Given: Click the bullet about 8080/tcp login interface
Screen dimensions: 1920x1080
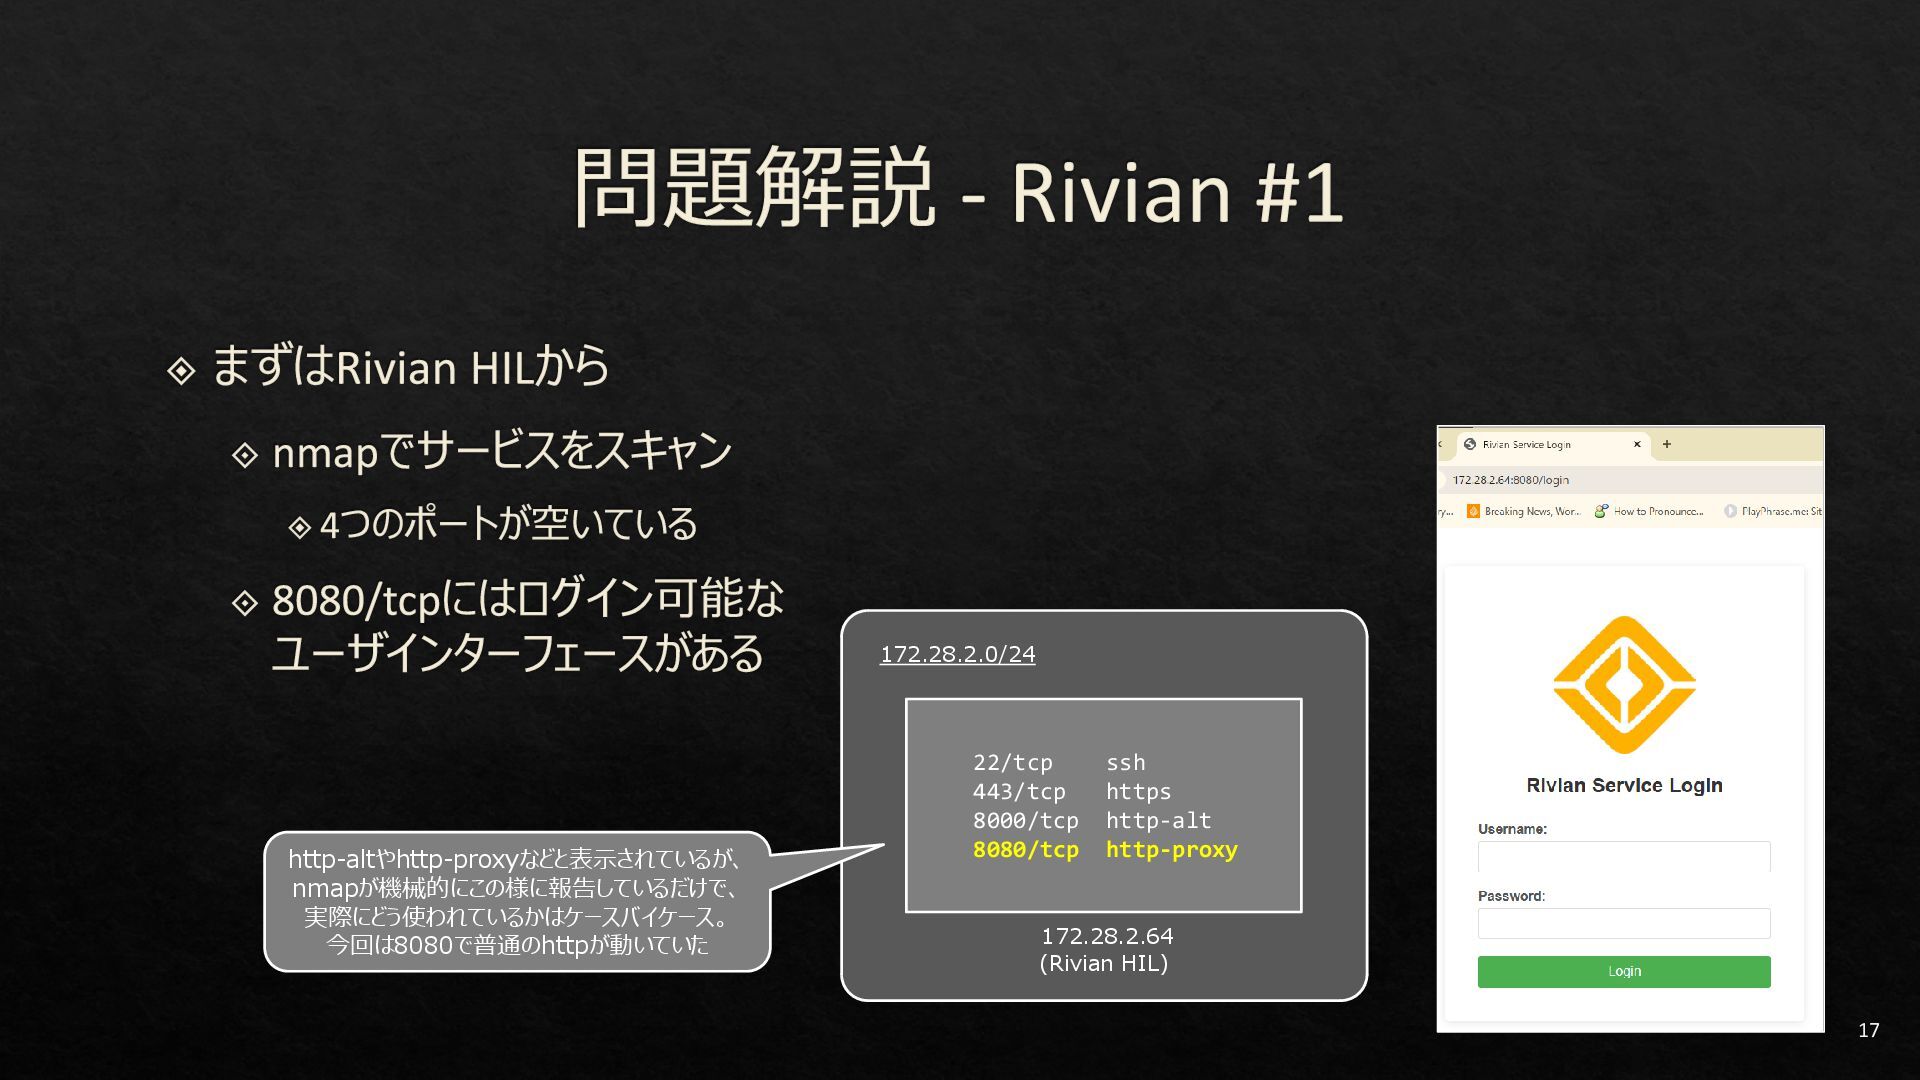Looking at the screenshot, I should tap(527, 626).
